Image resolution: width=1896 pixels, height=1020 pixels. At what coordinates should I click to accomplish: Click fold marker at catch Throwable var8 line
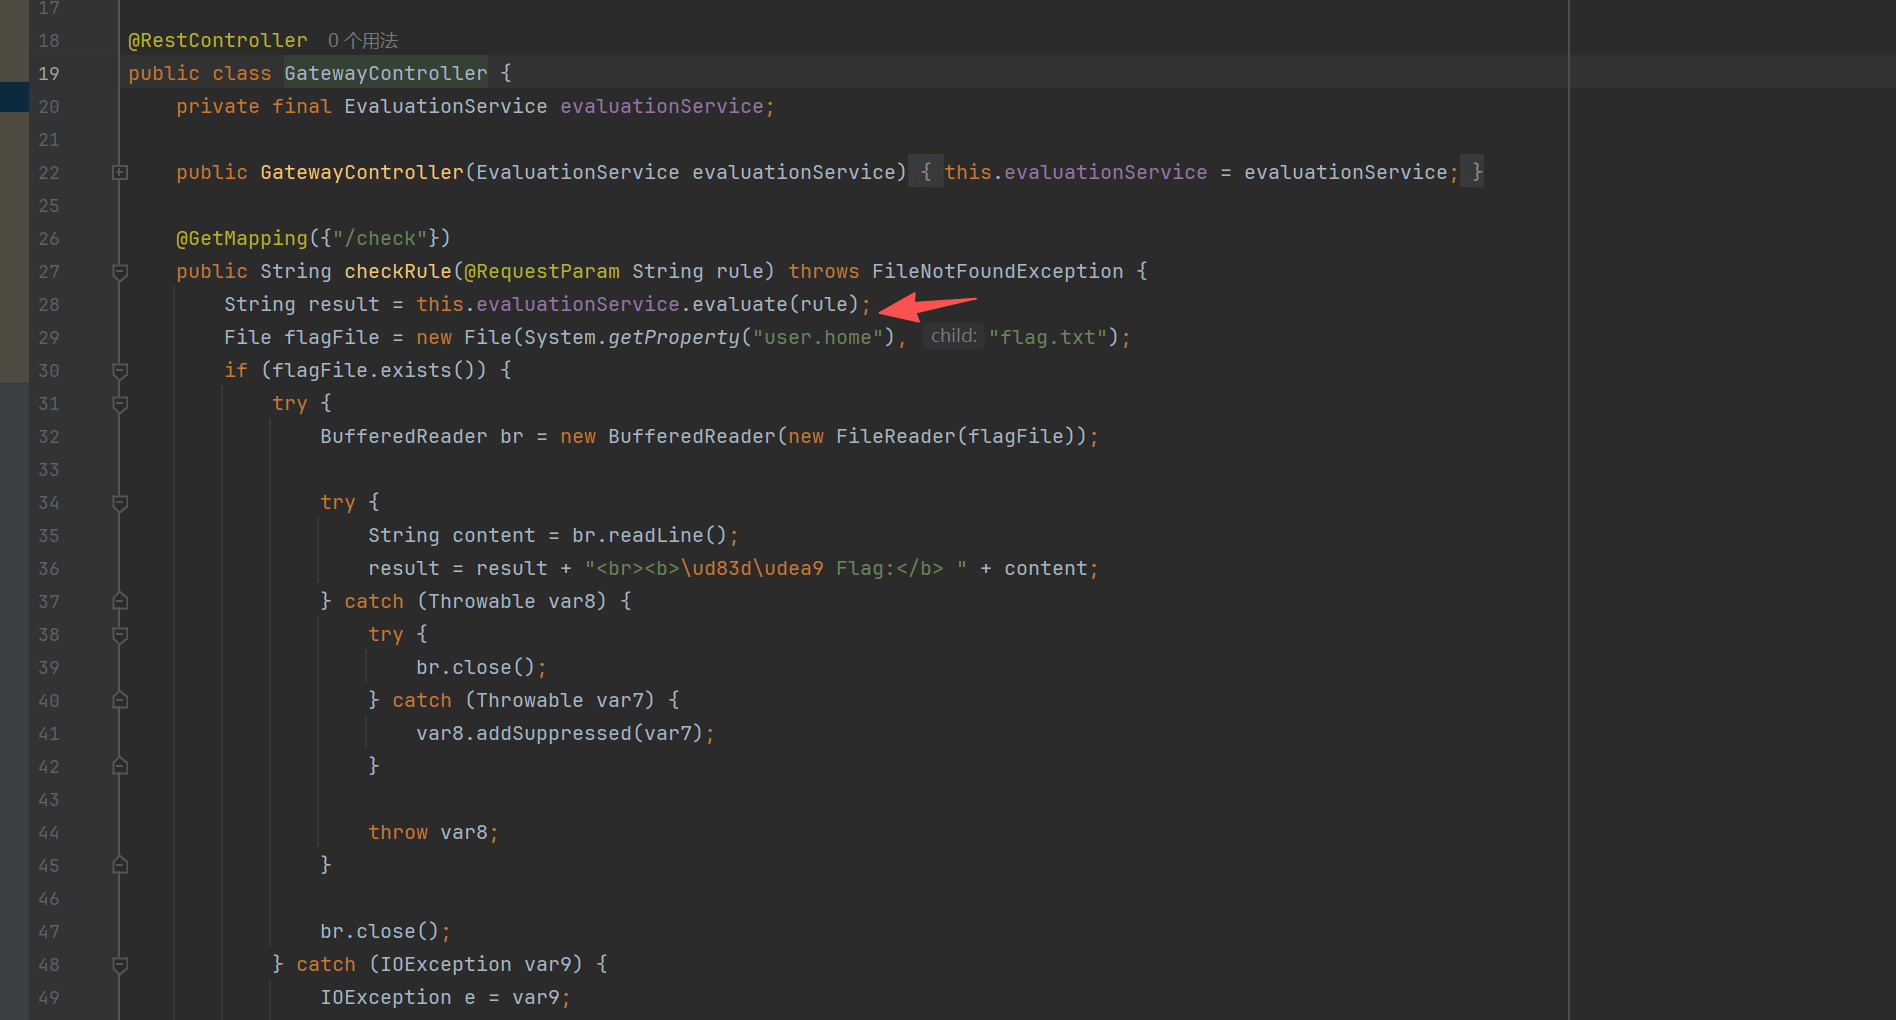(x=120, y=602)
